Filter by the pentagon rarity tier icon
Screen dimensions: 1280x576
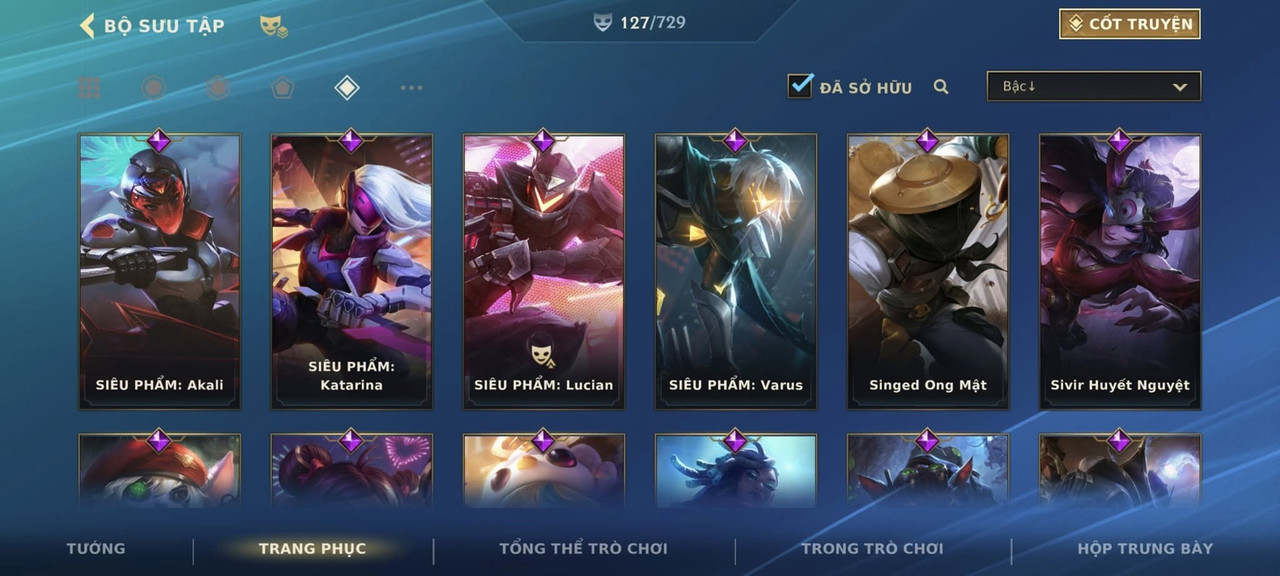click(282, 88)
